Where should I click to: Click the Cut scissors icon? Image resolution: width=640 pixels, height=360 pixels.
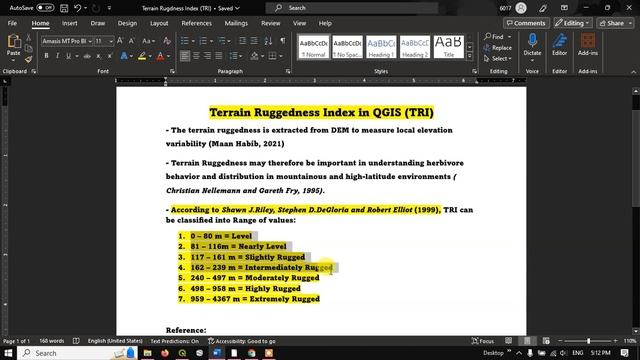click(29, 38)
